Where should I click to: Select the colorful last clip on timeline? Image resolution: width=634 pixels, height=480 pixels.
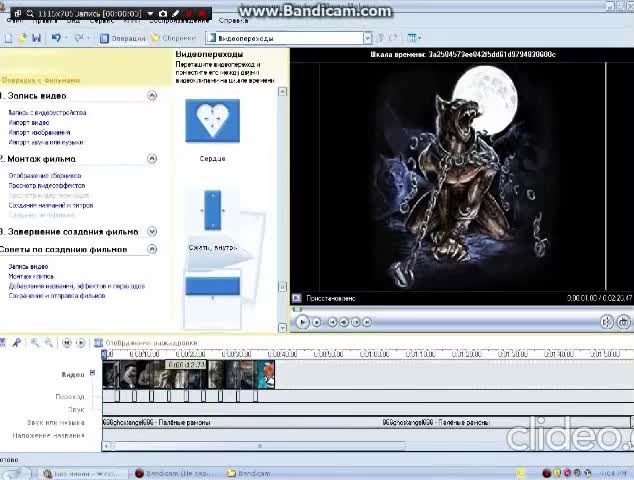[x=266, y=375]
